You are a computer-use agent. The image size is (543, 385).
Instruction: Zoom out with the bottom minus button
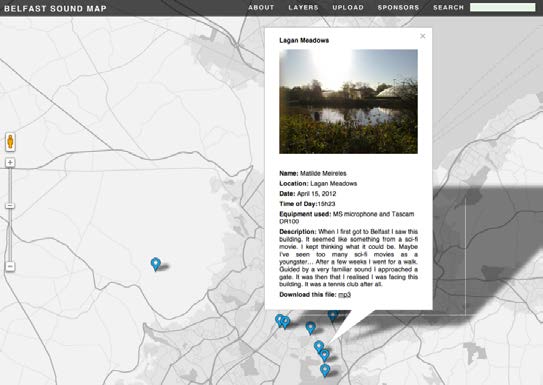[x=10, y=266]
